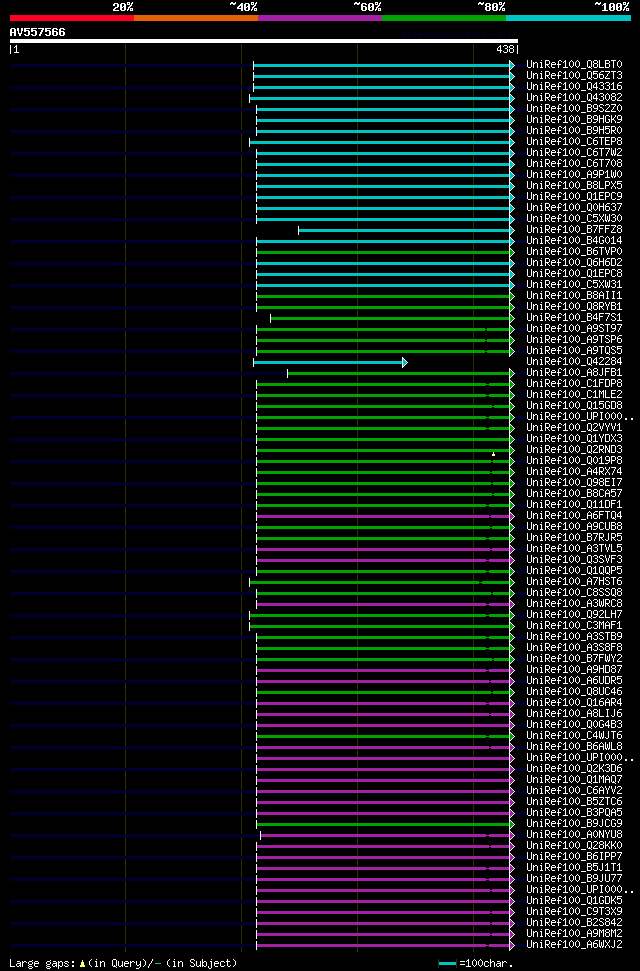
Task: Select the UniRef100_A0NYU8 label
Action: [574, 835]
